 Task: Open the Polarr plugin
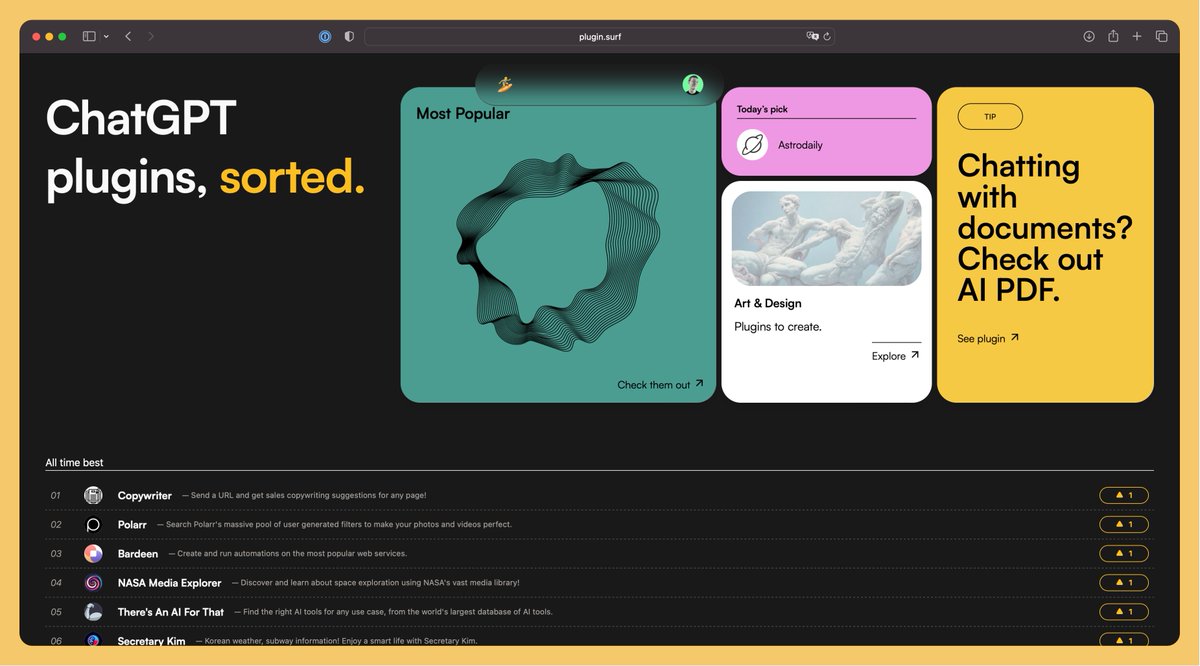(x=132, y=524)
